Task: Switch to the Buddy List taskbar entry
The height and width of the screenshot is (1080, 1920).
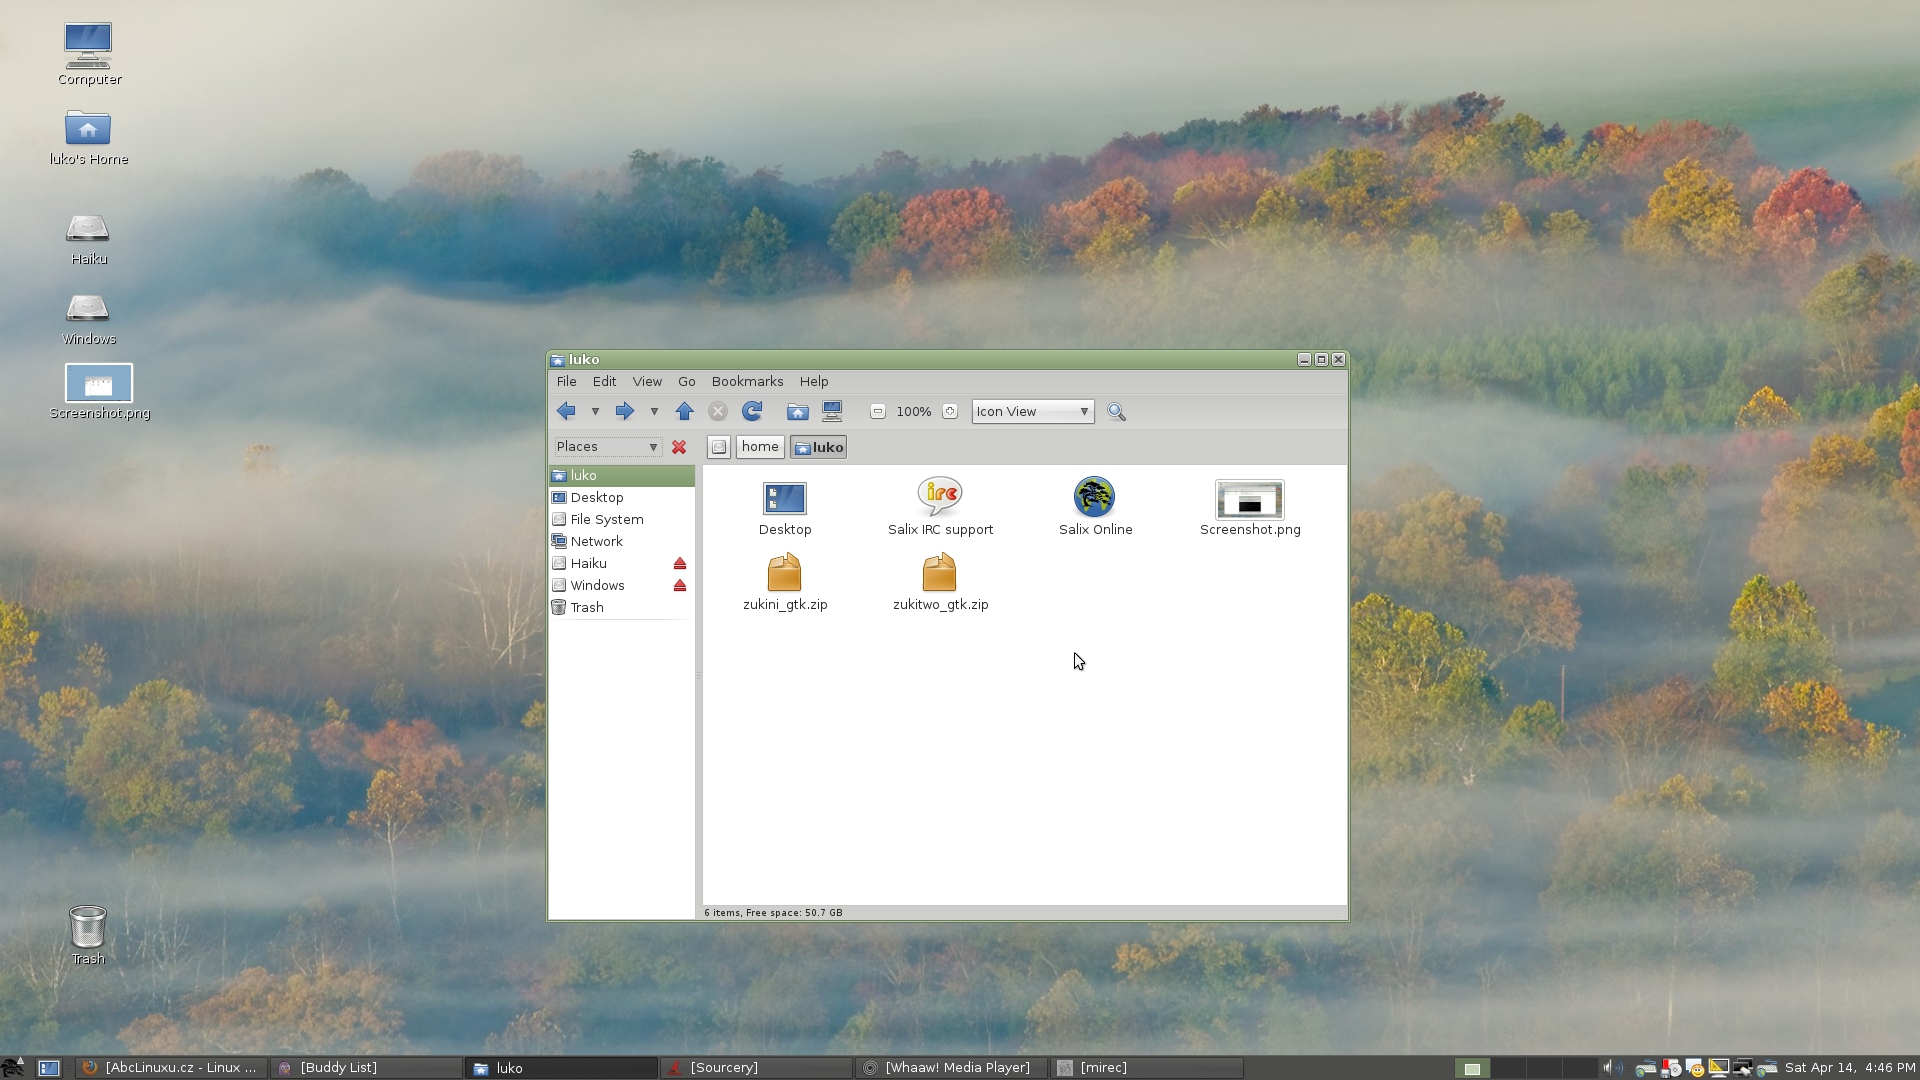Action: point(366,1068)
